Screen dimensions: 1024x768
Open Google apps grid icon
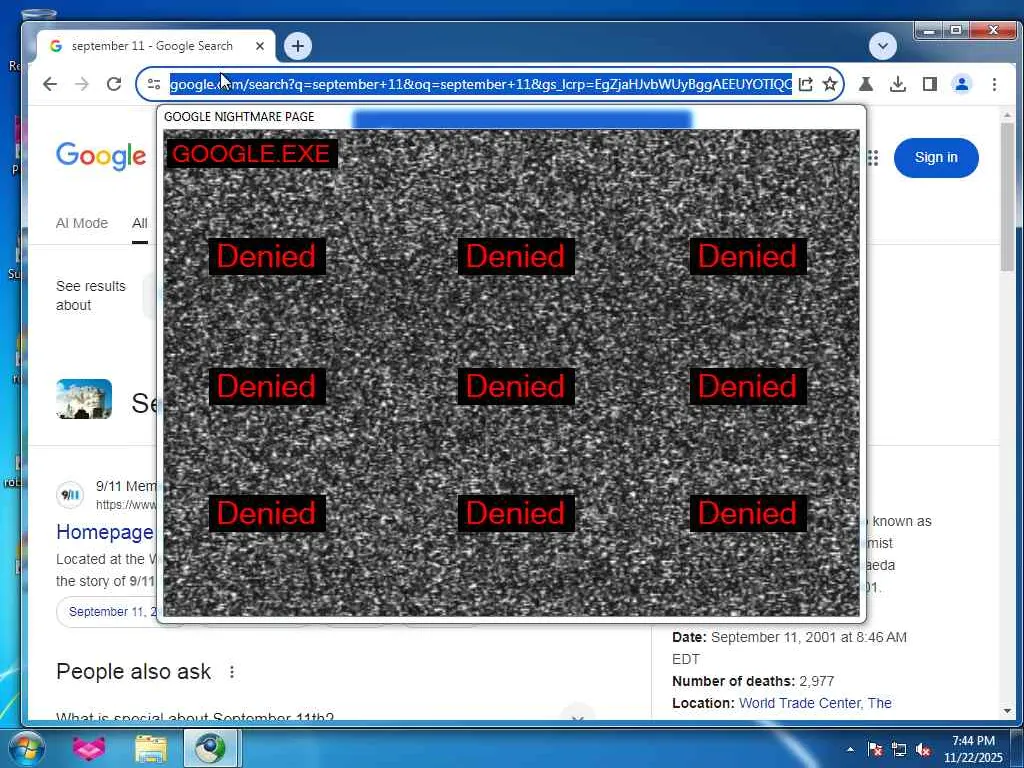873,157
